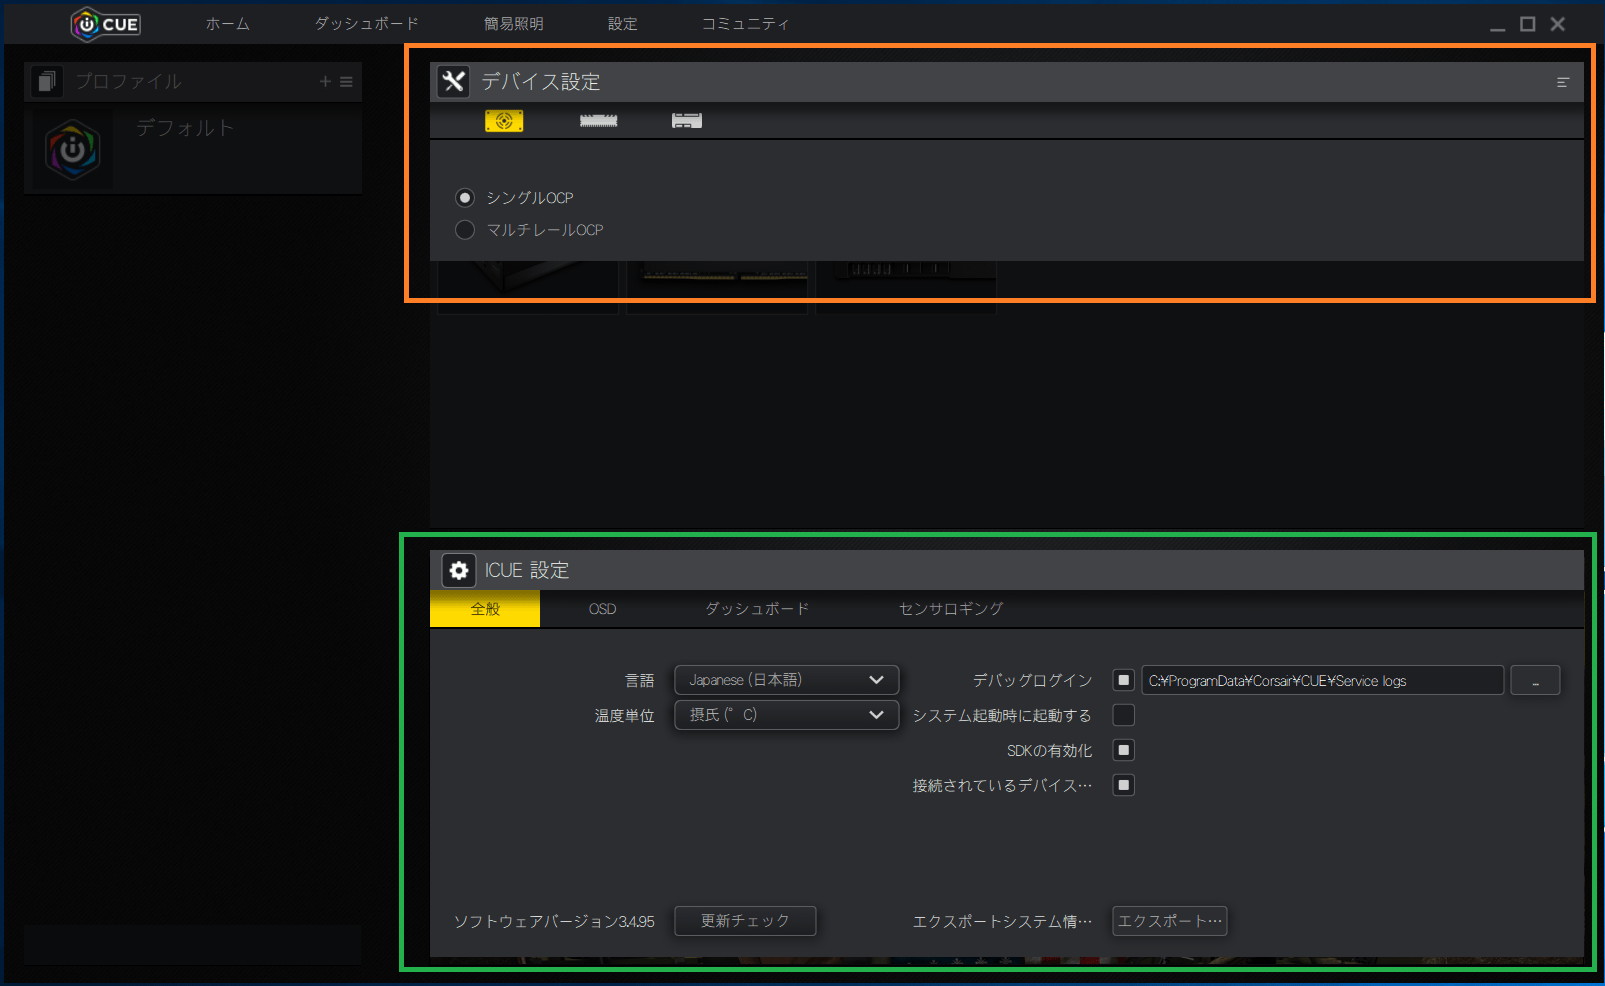Select the yellow power supply device icon

(504, 121)
